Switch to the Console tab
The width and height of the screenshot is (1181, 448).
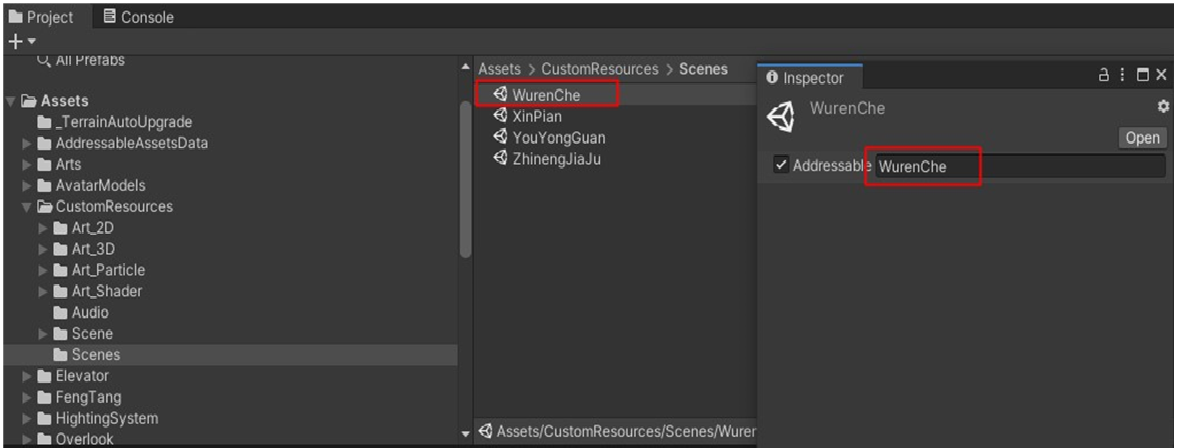point(138,17)
